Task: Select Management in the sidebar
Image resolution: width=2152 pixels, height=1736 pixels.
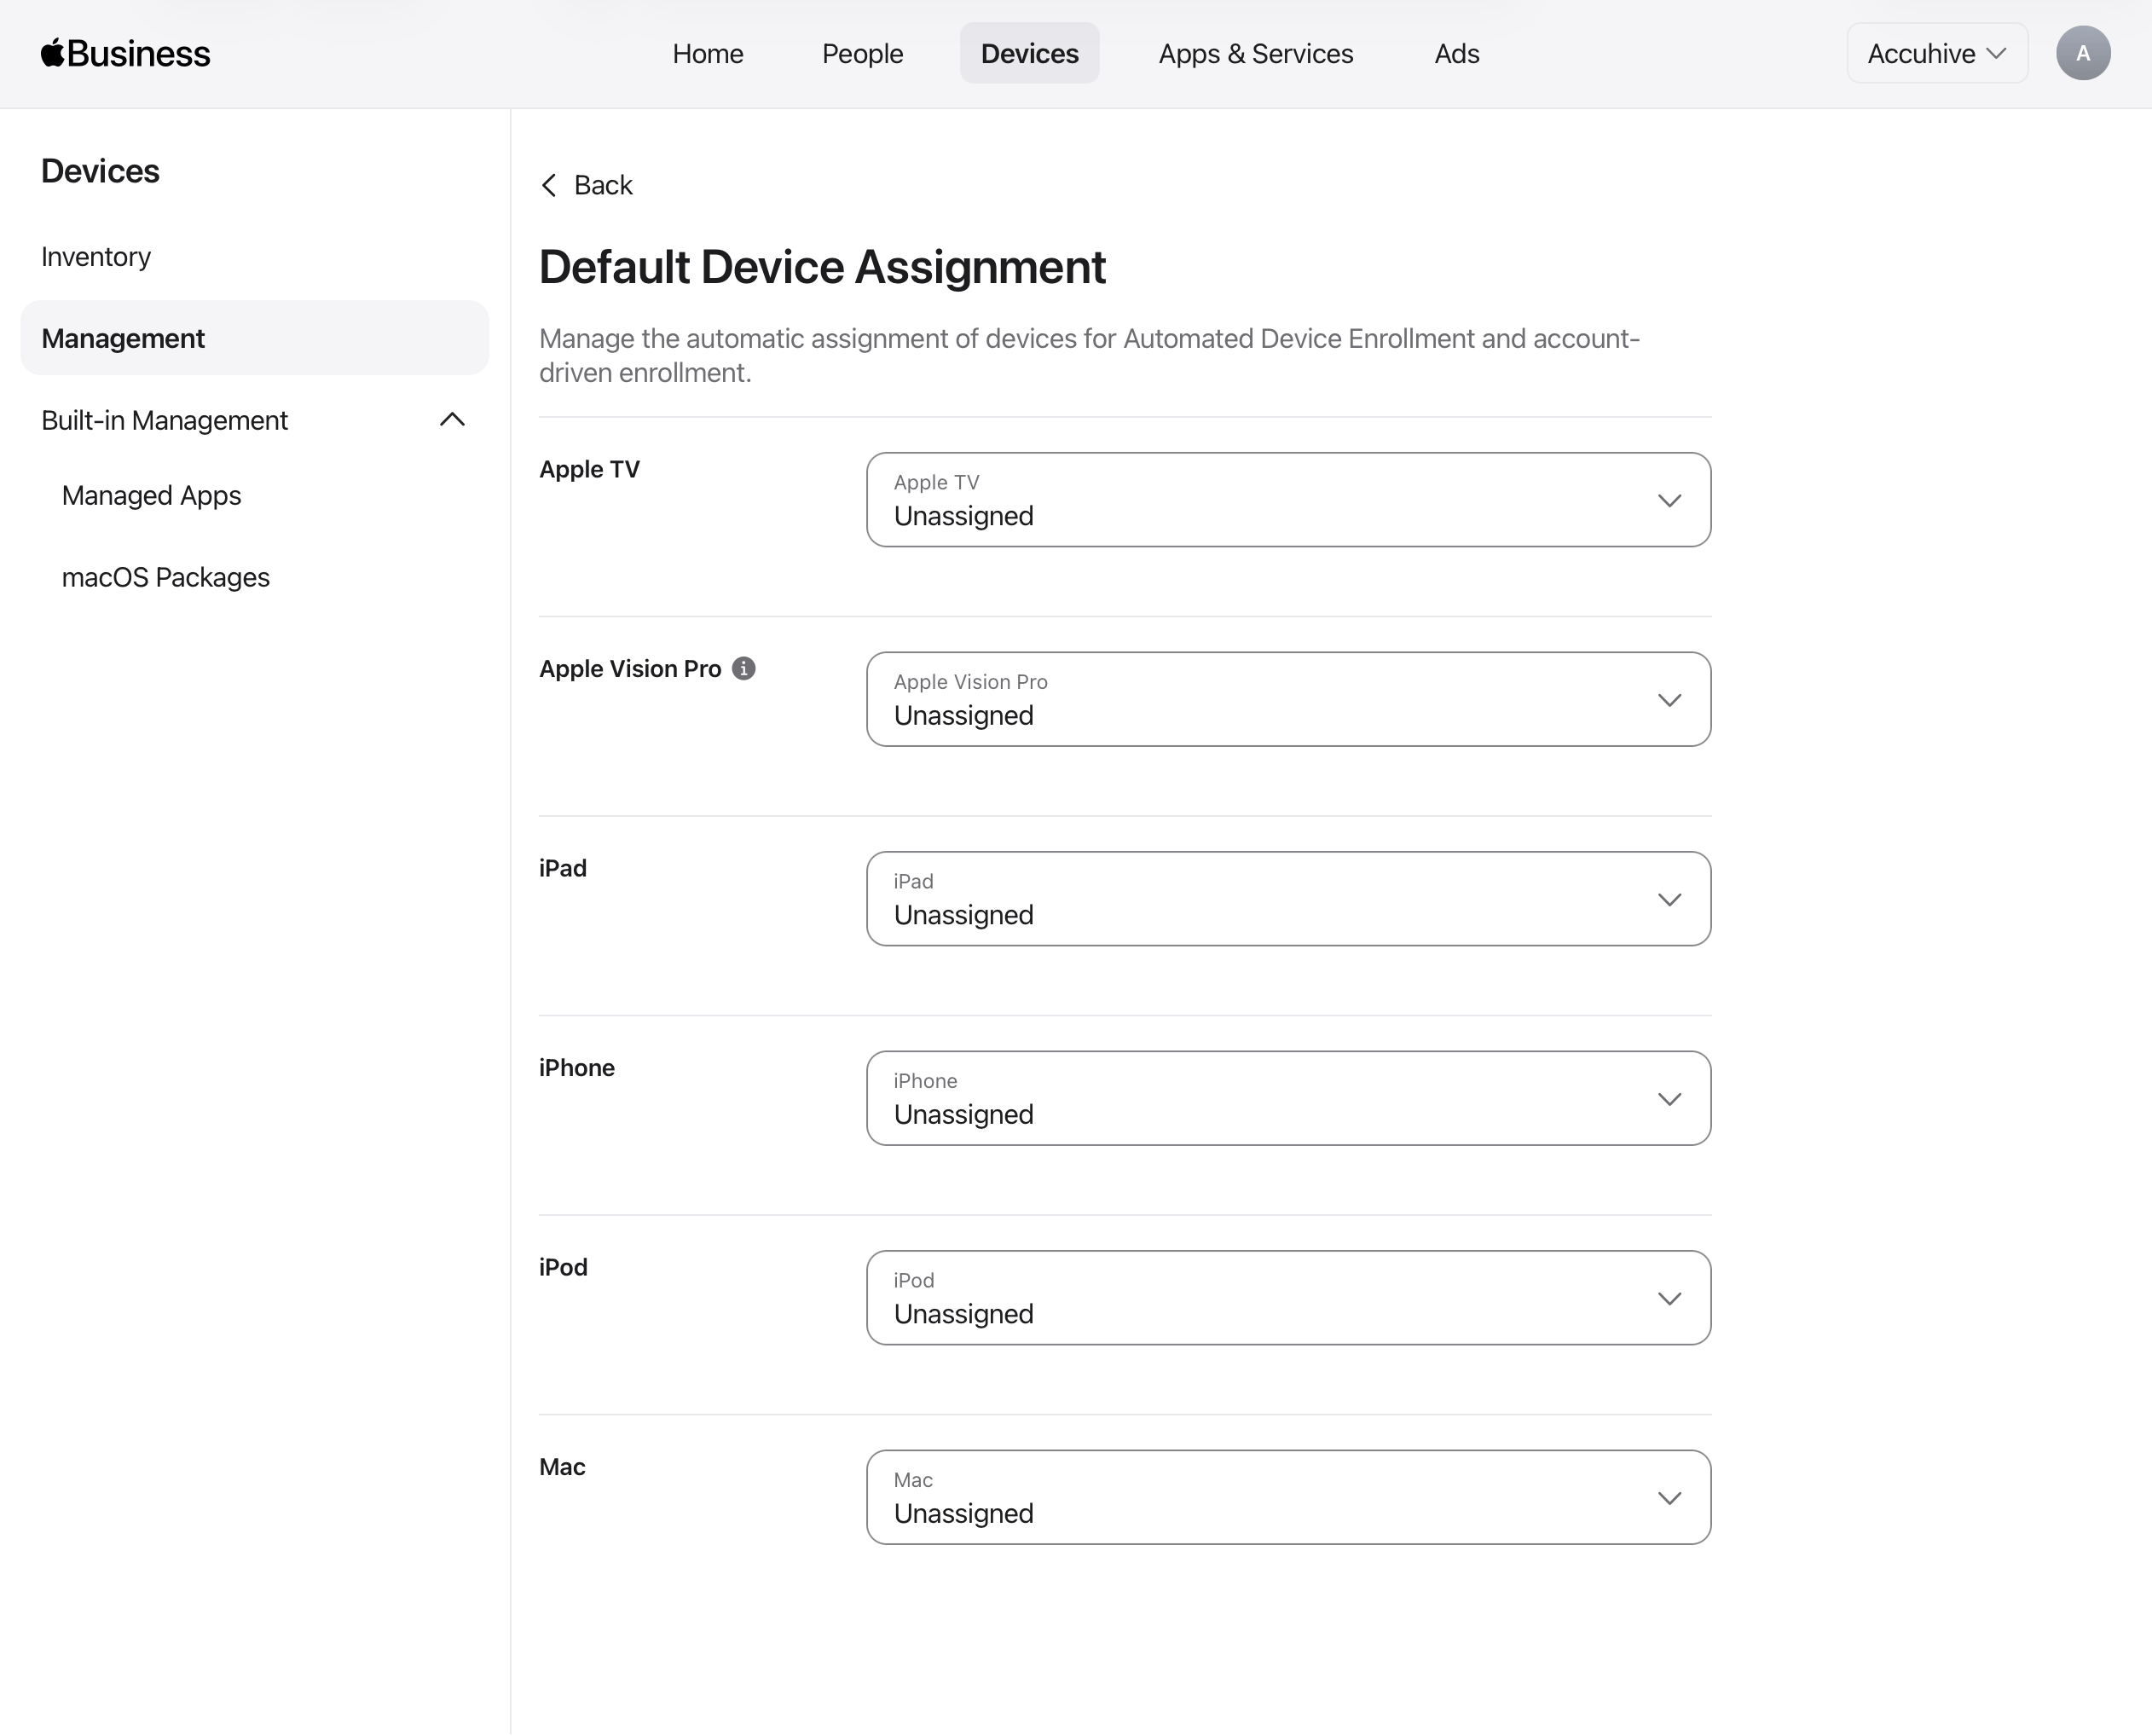Action: point(255,338)
